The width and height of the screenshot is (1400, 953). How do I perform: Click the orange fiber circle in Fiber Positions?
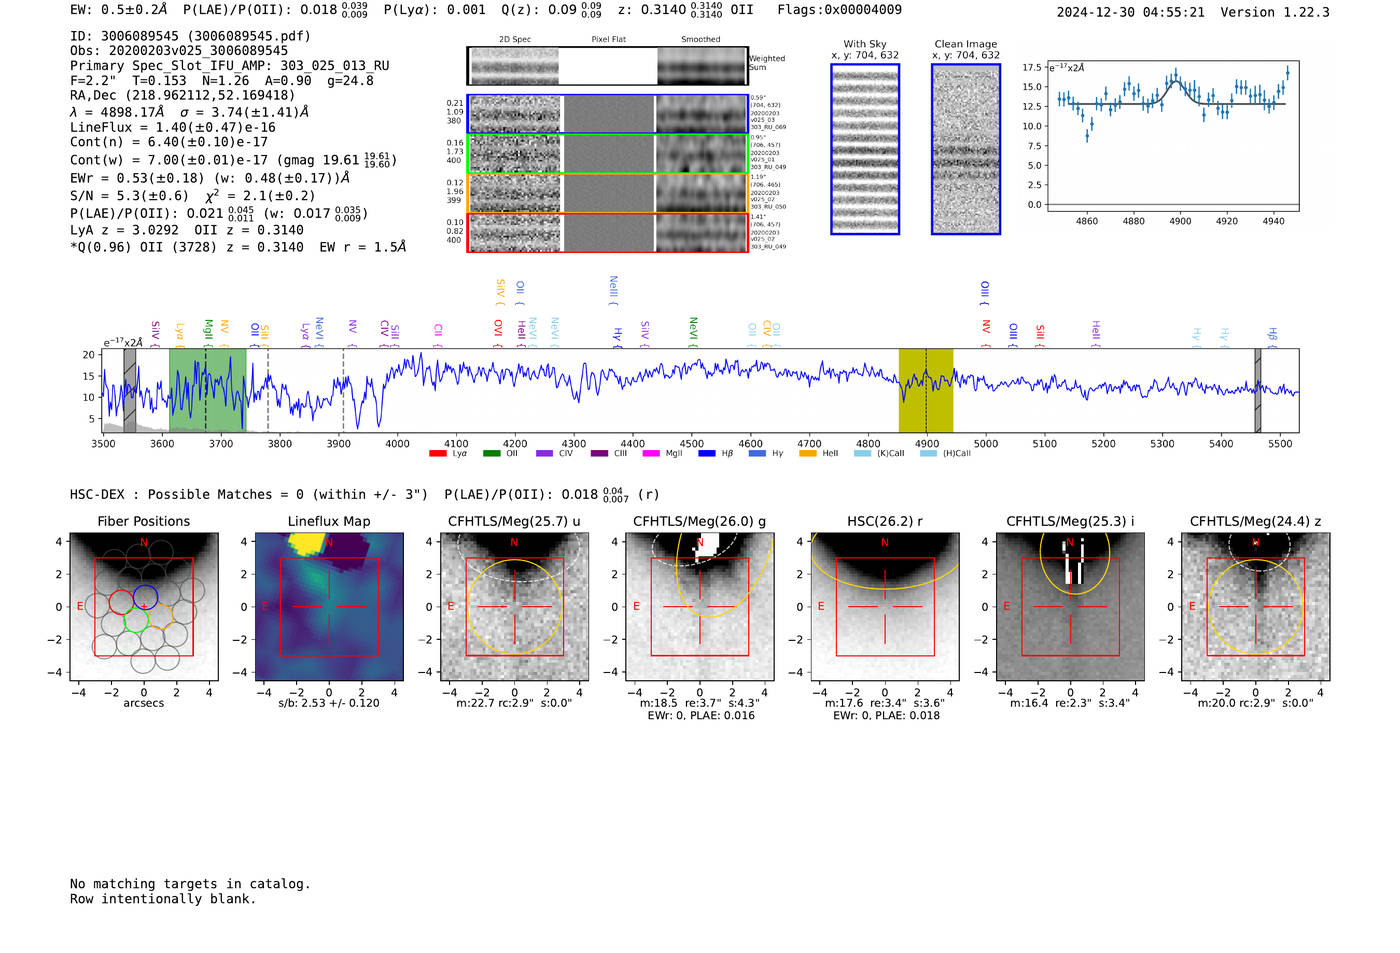[161, 615]
